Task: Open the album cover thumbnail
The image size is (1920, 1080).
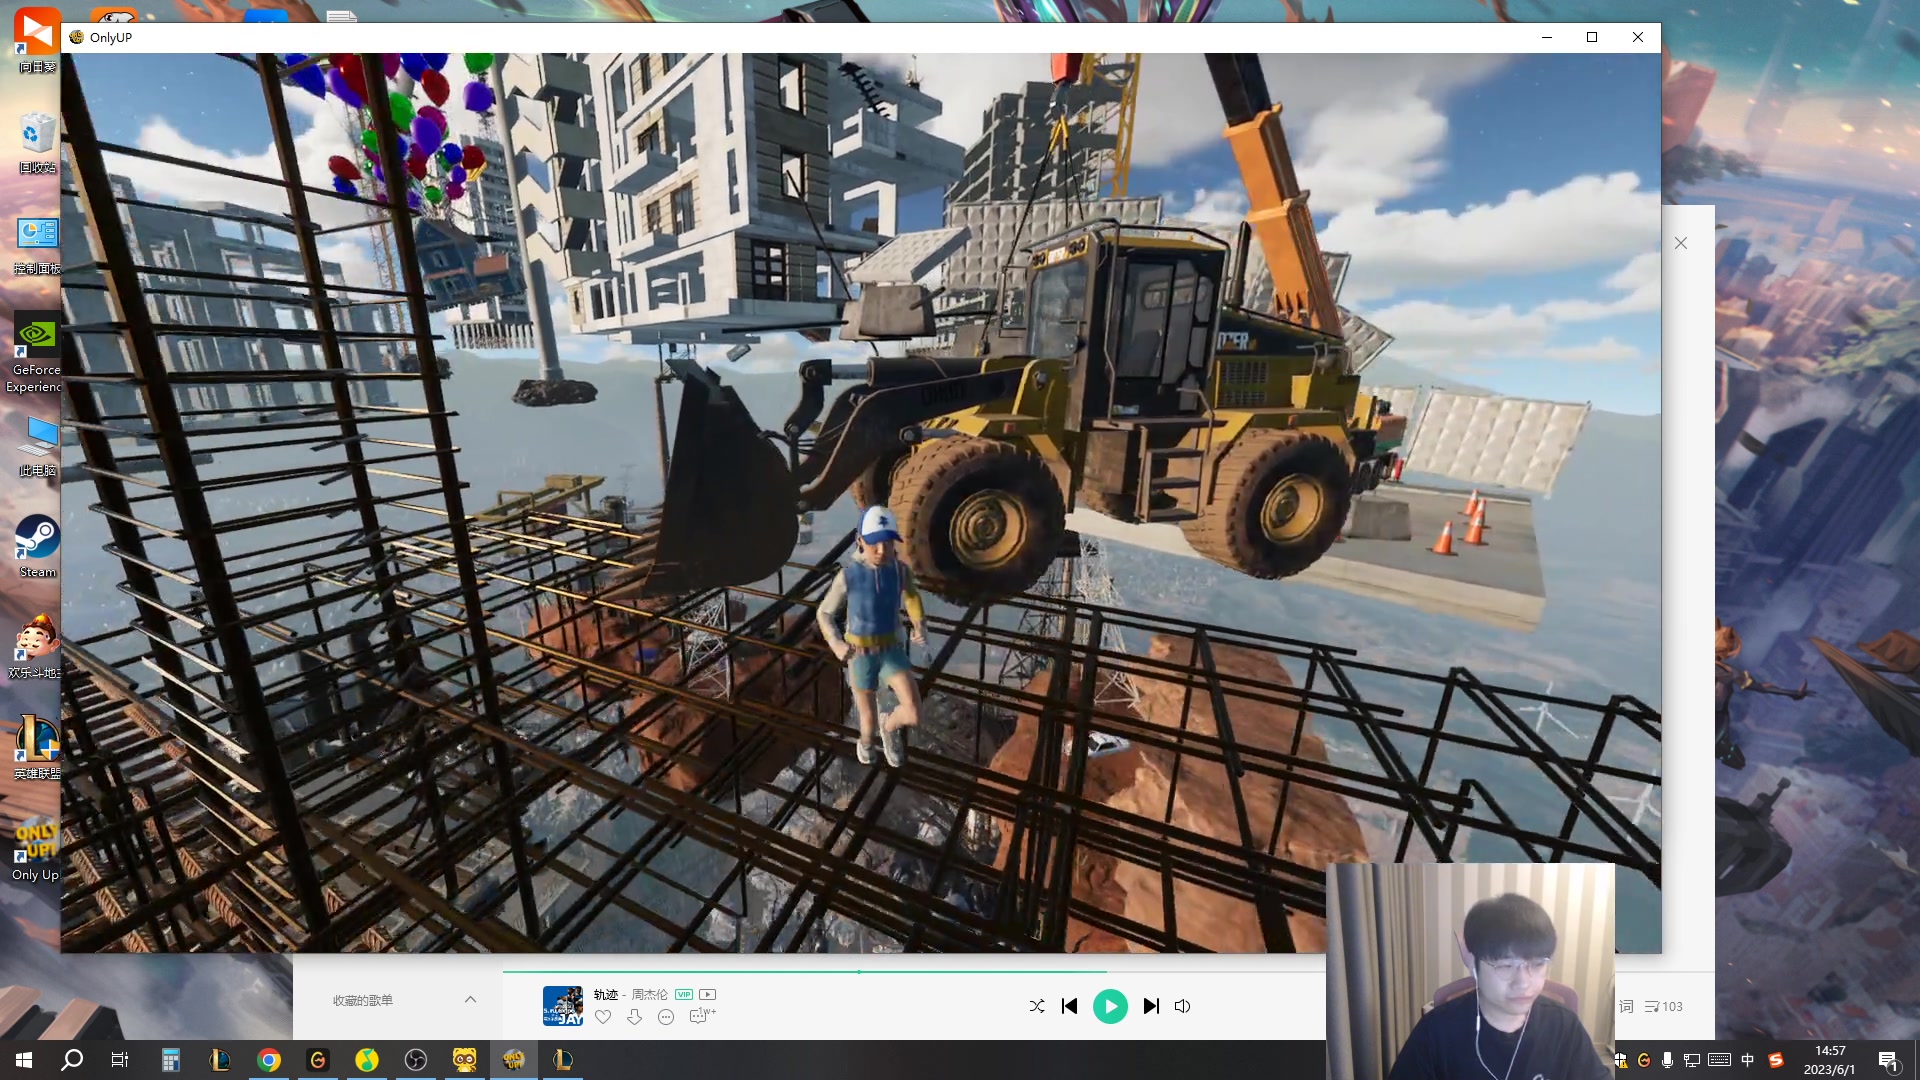Action: [562, 1006]
